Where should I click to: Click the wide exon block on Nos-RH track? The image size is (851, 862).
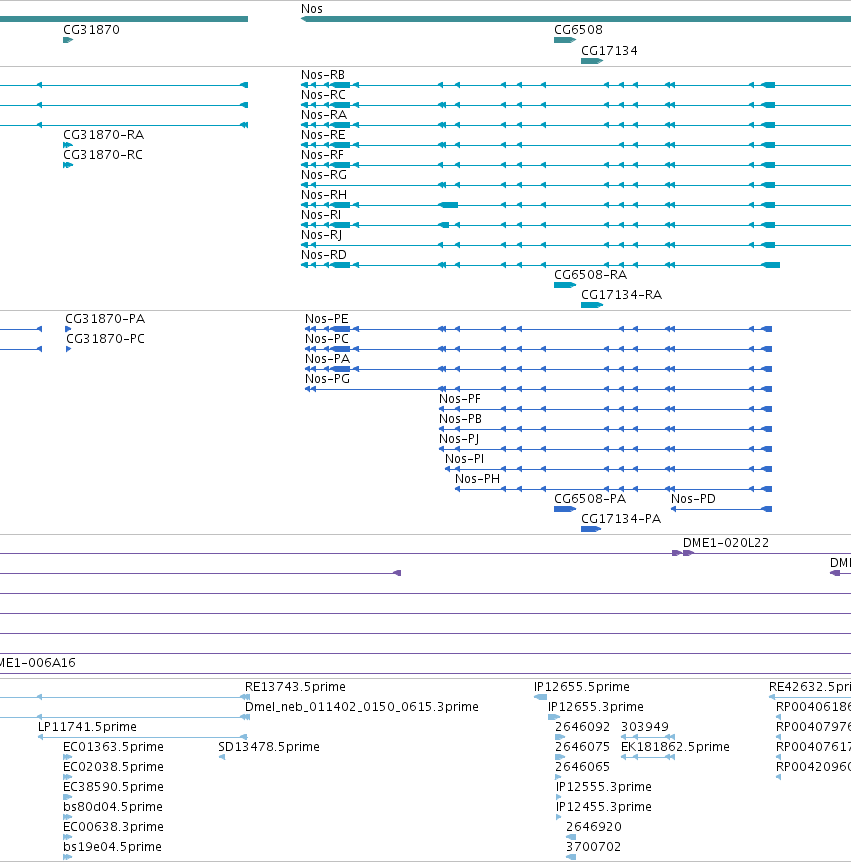click(x=449, y=205)
